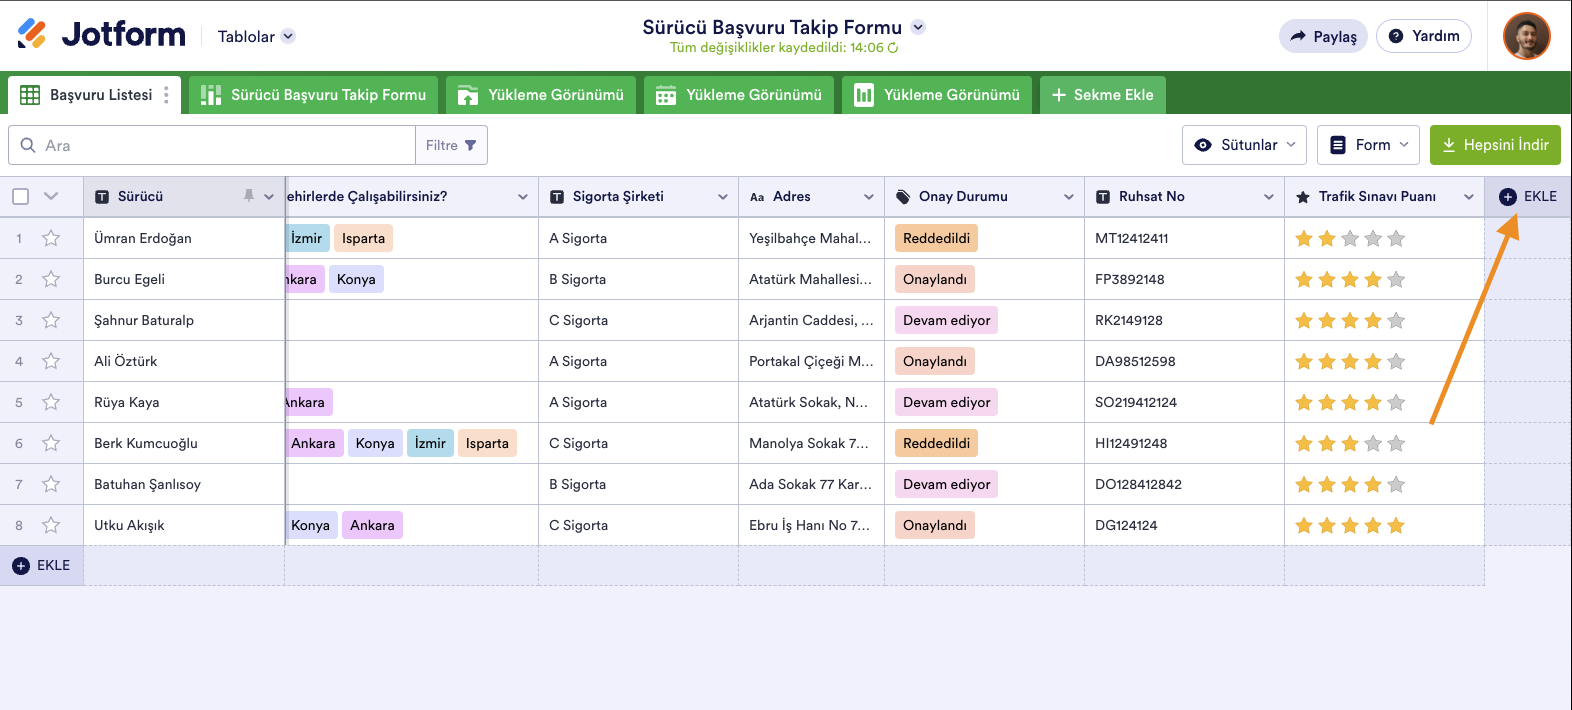Toggle star for Burcu Egeli row
Viewport: 1572px width, 710px height.
pyautogui.click(x=51, y=279)
